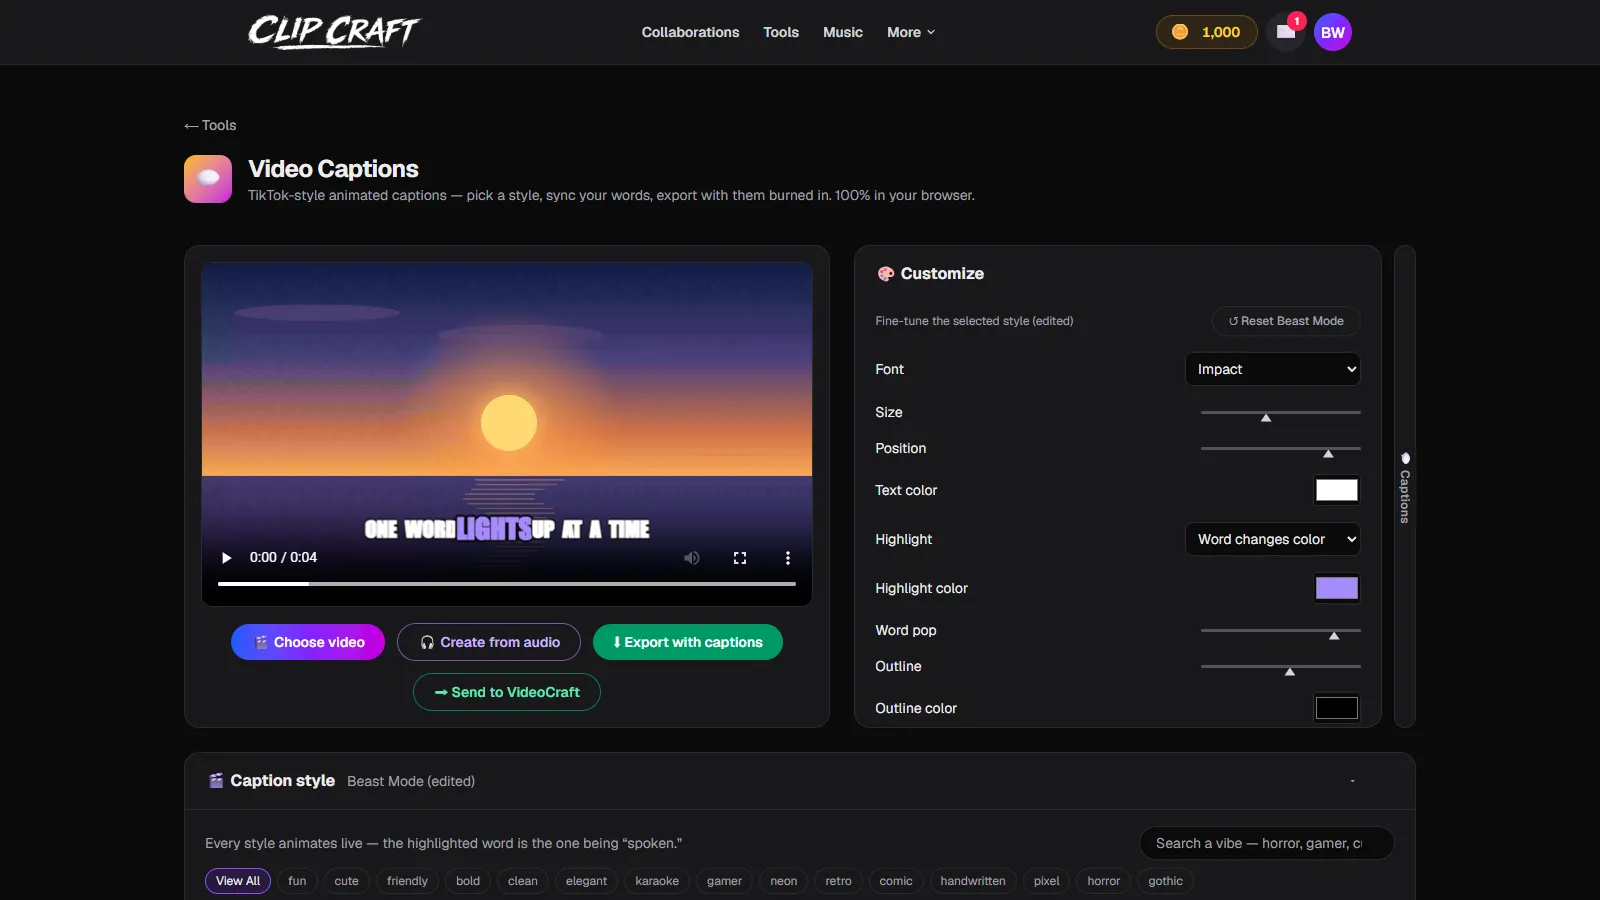The width and height of the screenshot is (1600, 900).
Task: Filter styles by retro
Action: tap(838, 881)
